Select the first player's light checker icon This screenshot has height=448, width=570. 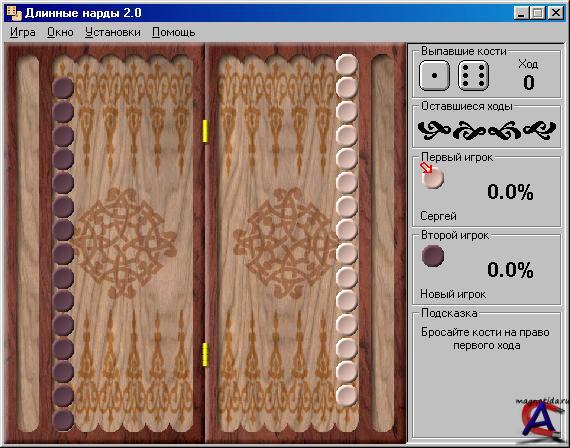[433, 178]
